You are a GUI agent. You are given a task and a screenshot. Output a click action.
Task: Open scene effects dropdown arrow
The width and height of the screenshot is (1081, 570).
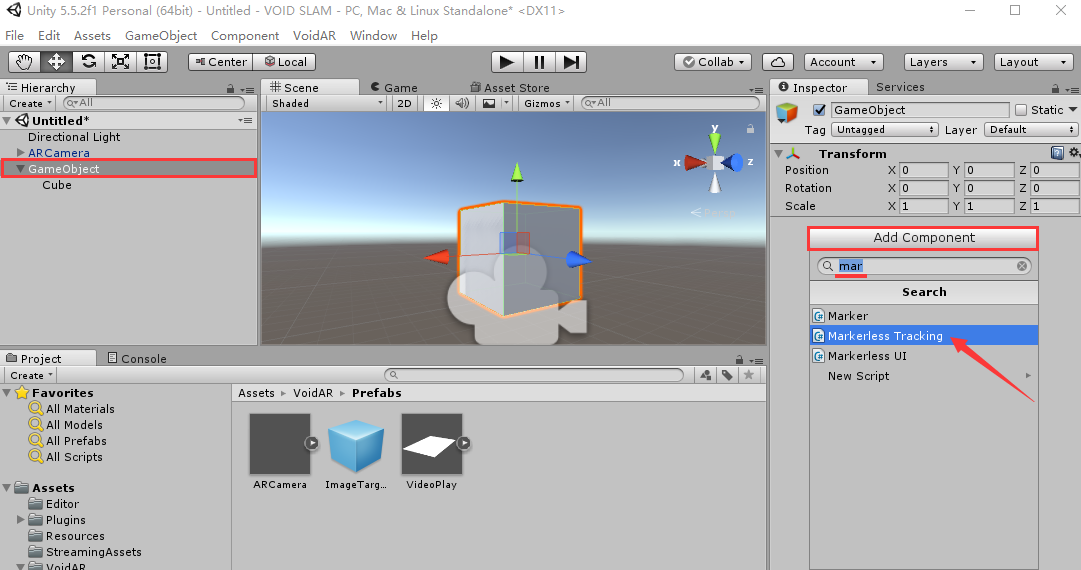click(505, 103)
